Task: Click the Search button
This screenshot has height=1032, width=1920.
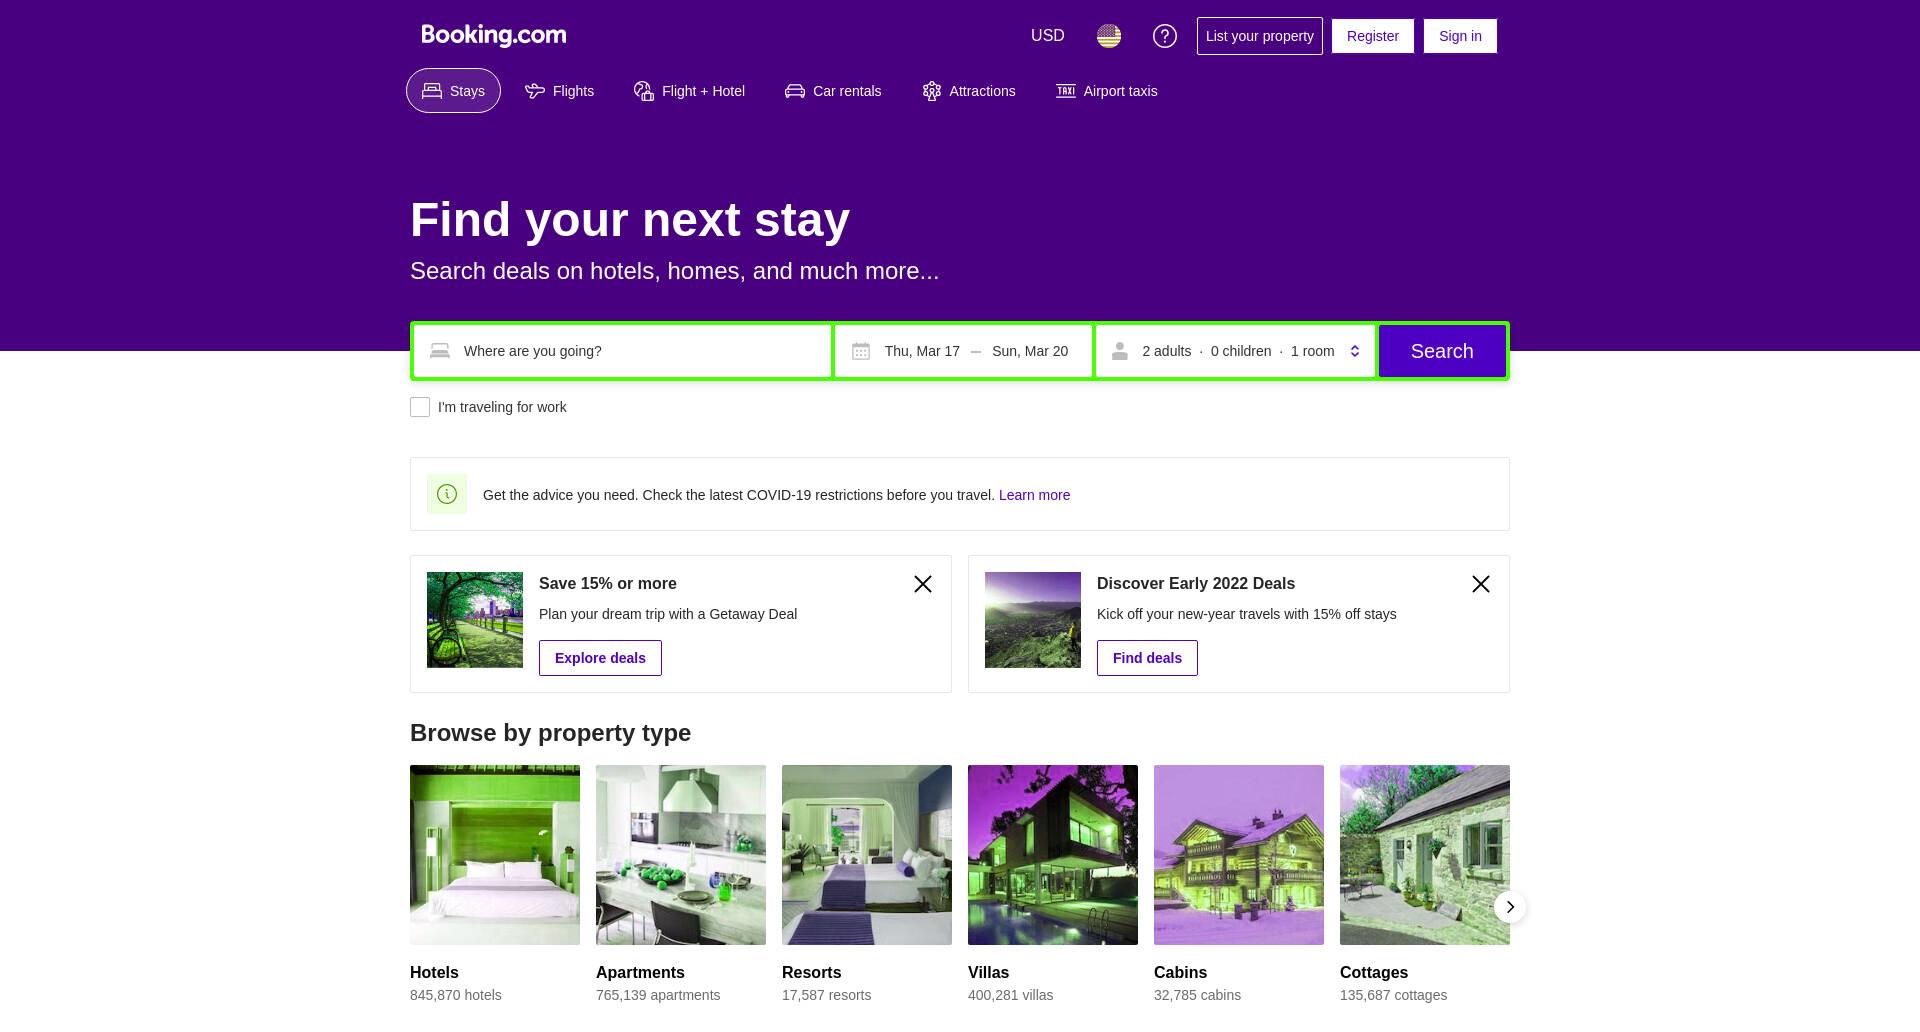Action: (x=1442, y=351)
